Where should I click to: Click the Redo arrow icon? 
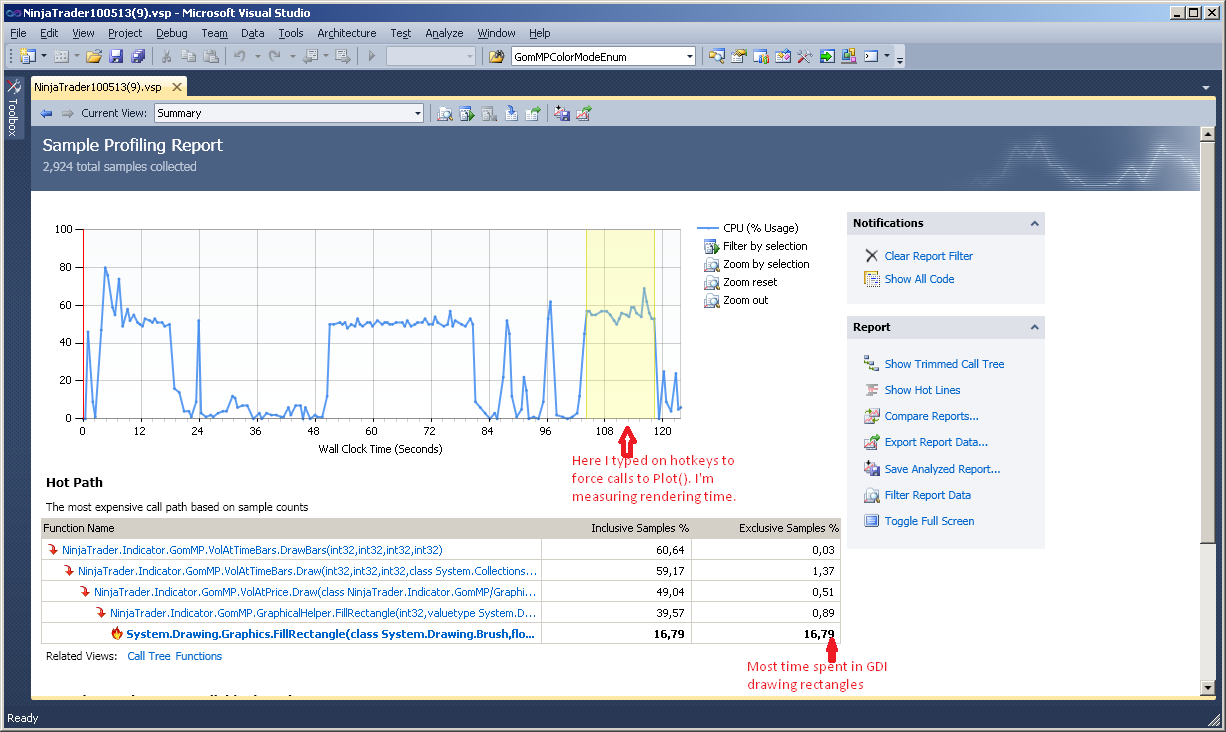[x=275, y=57]
